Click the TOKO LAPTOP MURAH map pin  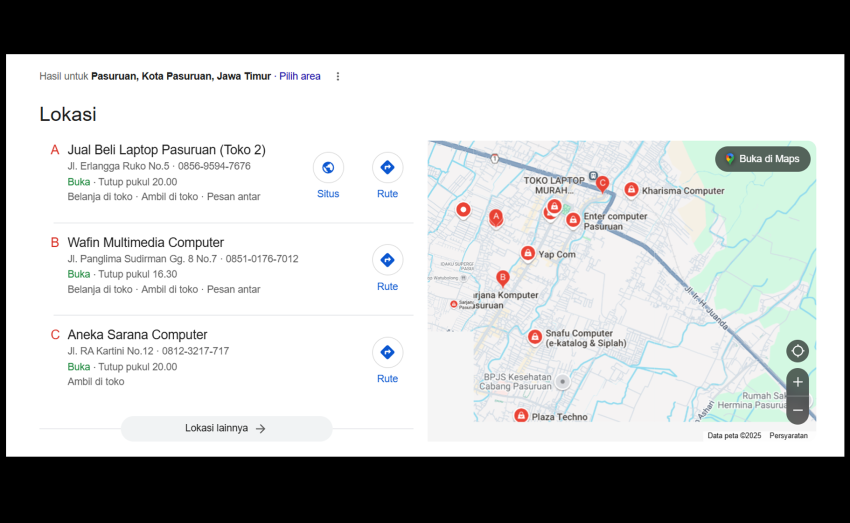(x=554, y=206)
